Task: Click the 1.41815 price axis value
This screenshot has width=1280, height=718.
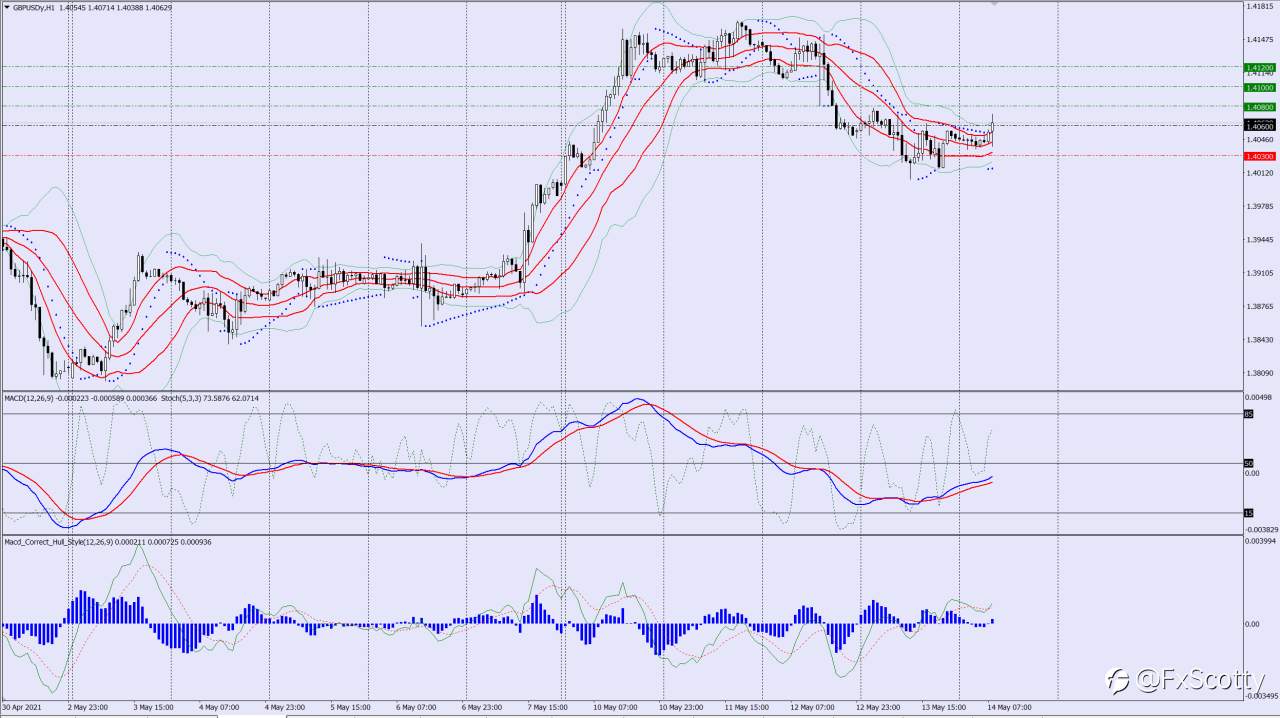Action: 1258,6
